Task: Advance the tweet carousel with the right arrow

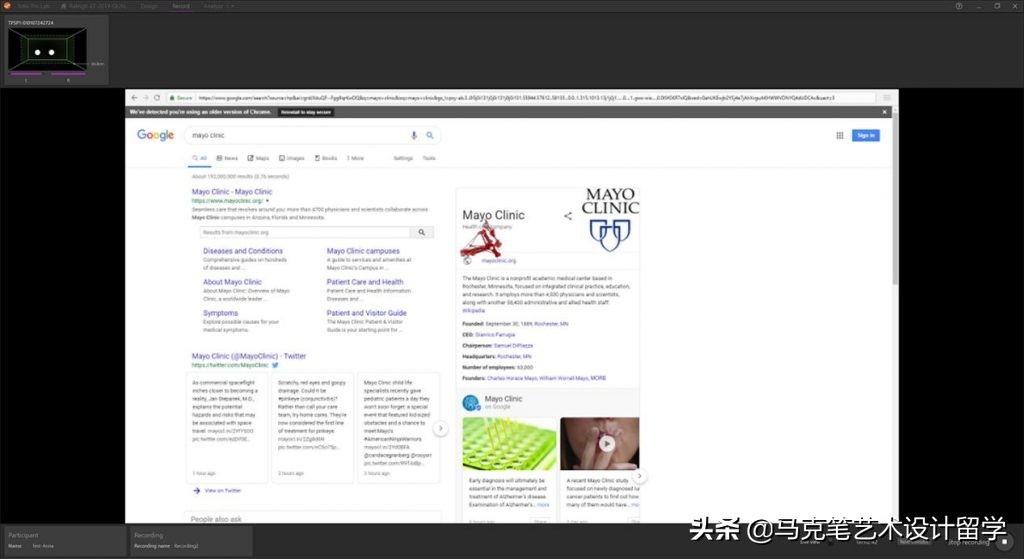Action: [x=440, y=428]
